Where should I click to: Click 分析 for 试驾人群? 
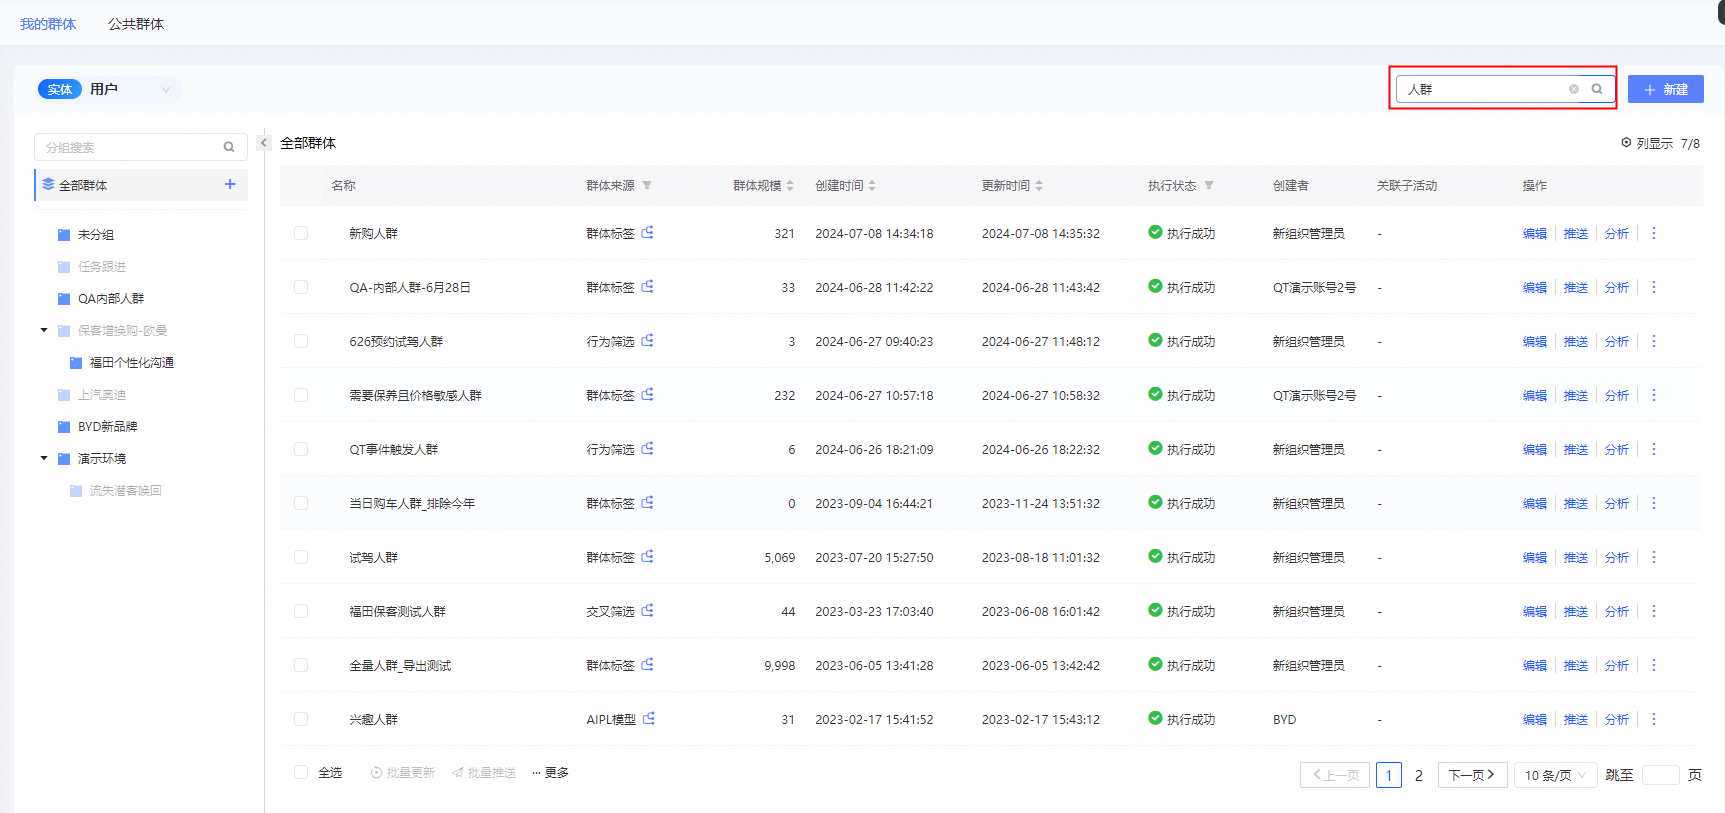coord(1617,557)
